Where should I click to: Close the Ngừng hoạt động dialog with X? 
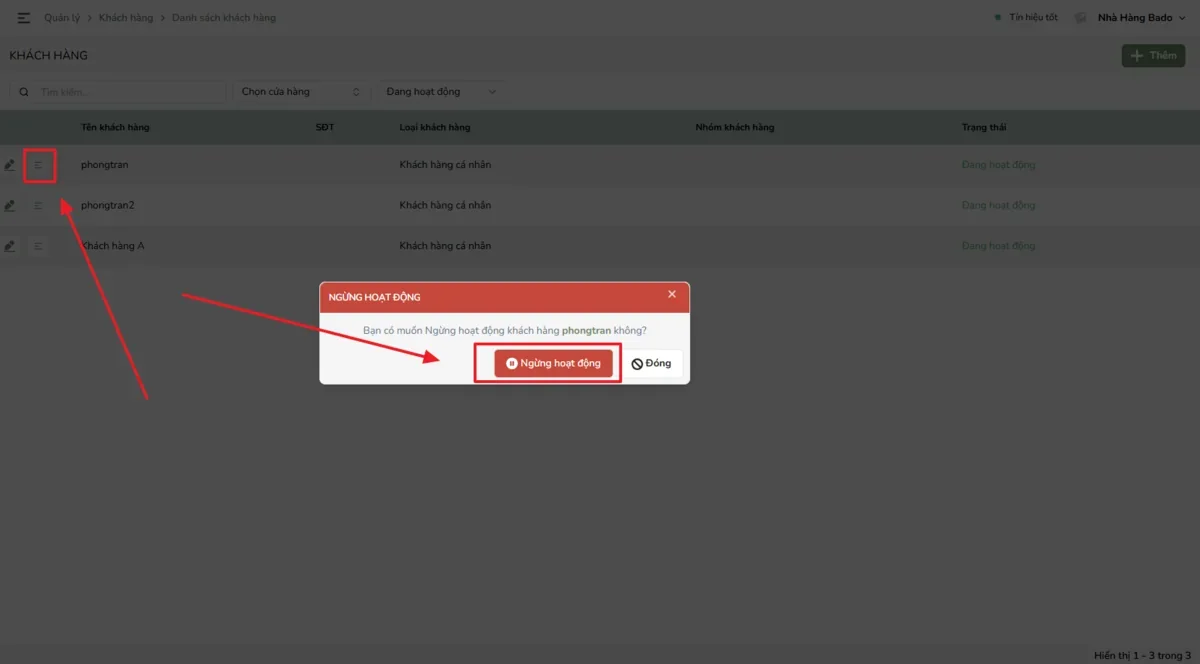tap(672, 294)
